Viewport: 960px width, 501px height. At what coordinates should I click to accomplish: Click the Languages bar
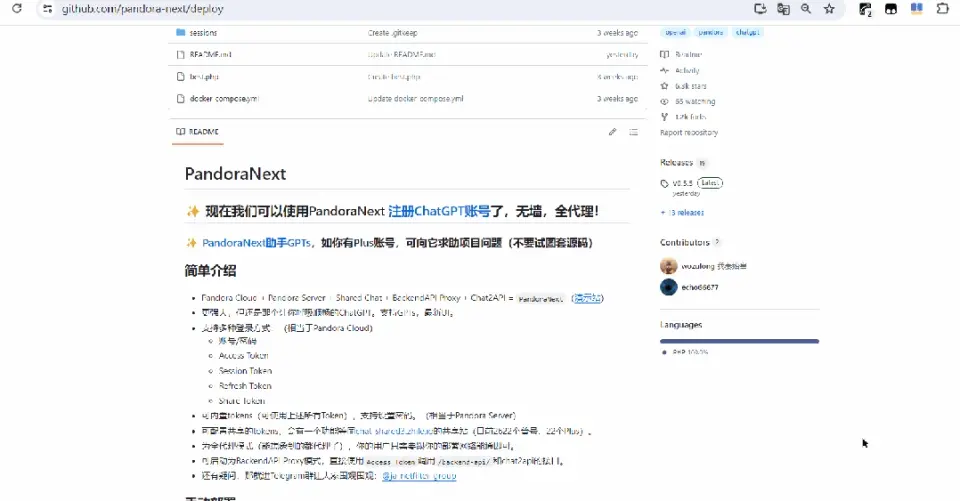[x=740, y=341]
